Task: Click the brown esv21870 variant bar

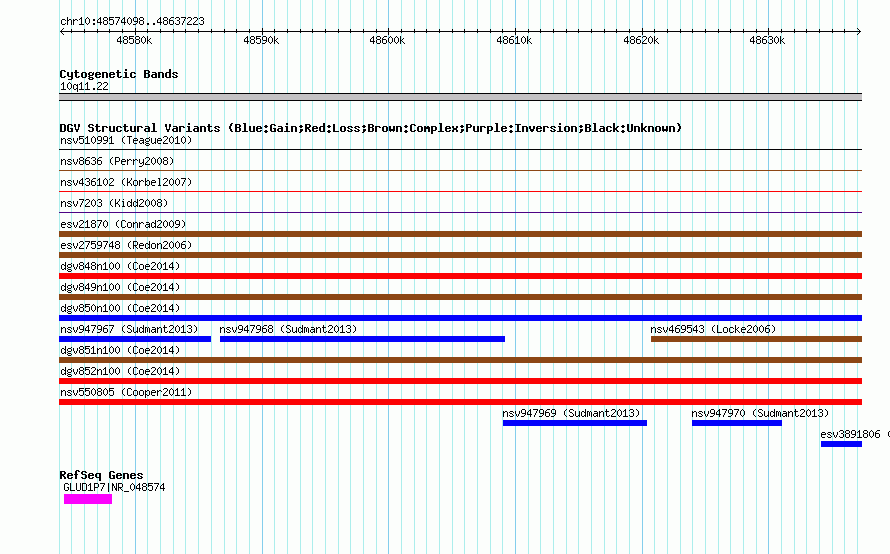Action: [x=460, y=234]
